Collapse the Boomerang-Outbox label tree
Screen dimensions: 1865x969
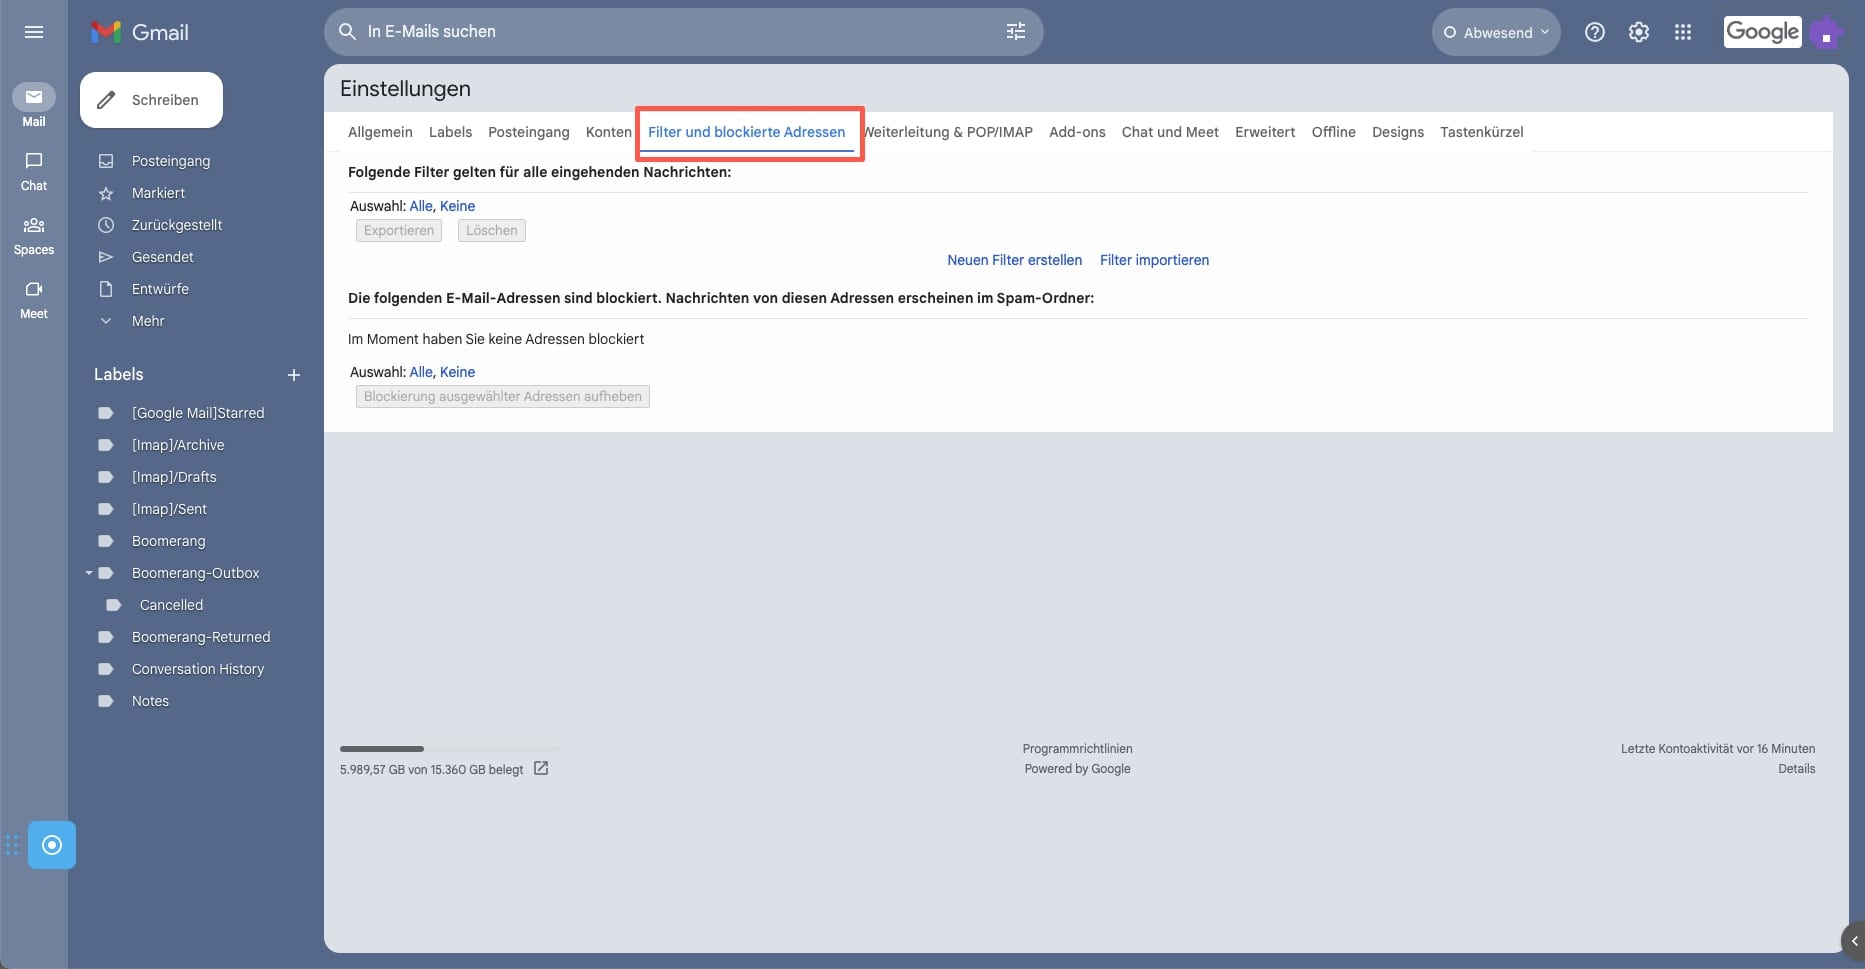tap(89, 573)
